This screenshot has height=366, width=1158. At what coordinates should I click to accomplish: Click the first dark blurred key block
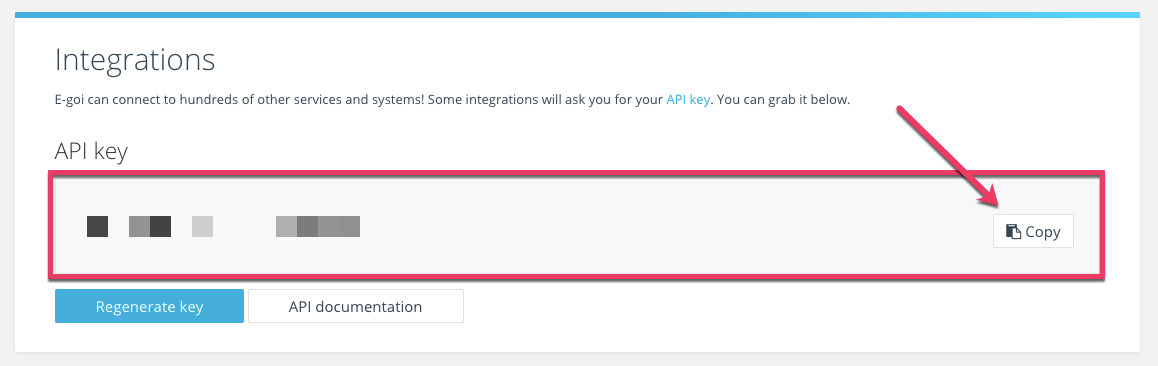[97, 227]
